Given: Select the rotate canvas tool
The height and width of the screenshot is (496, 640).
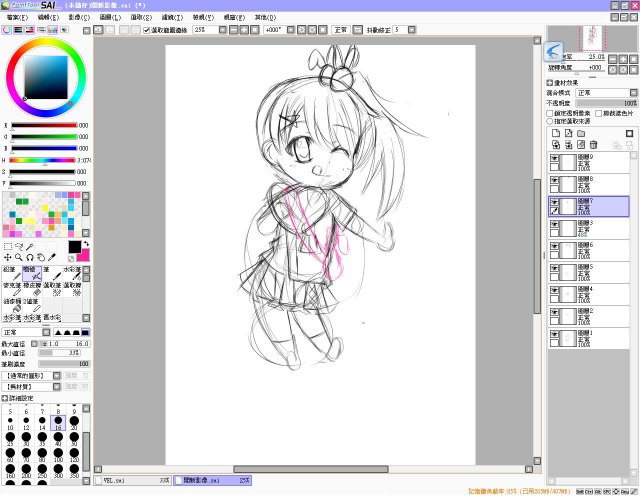Looking at the screenshot, I should tap(30, 257).
